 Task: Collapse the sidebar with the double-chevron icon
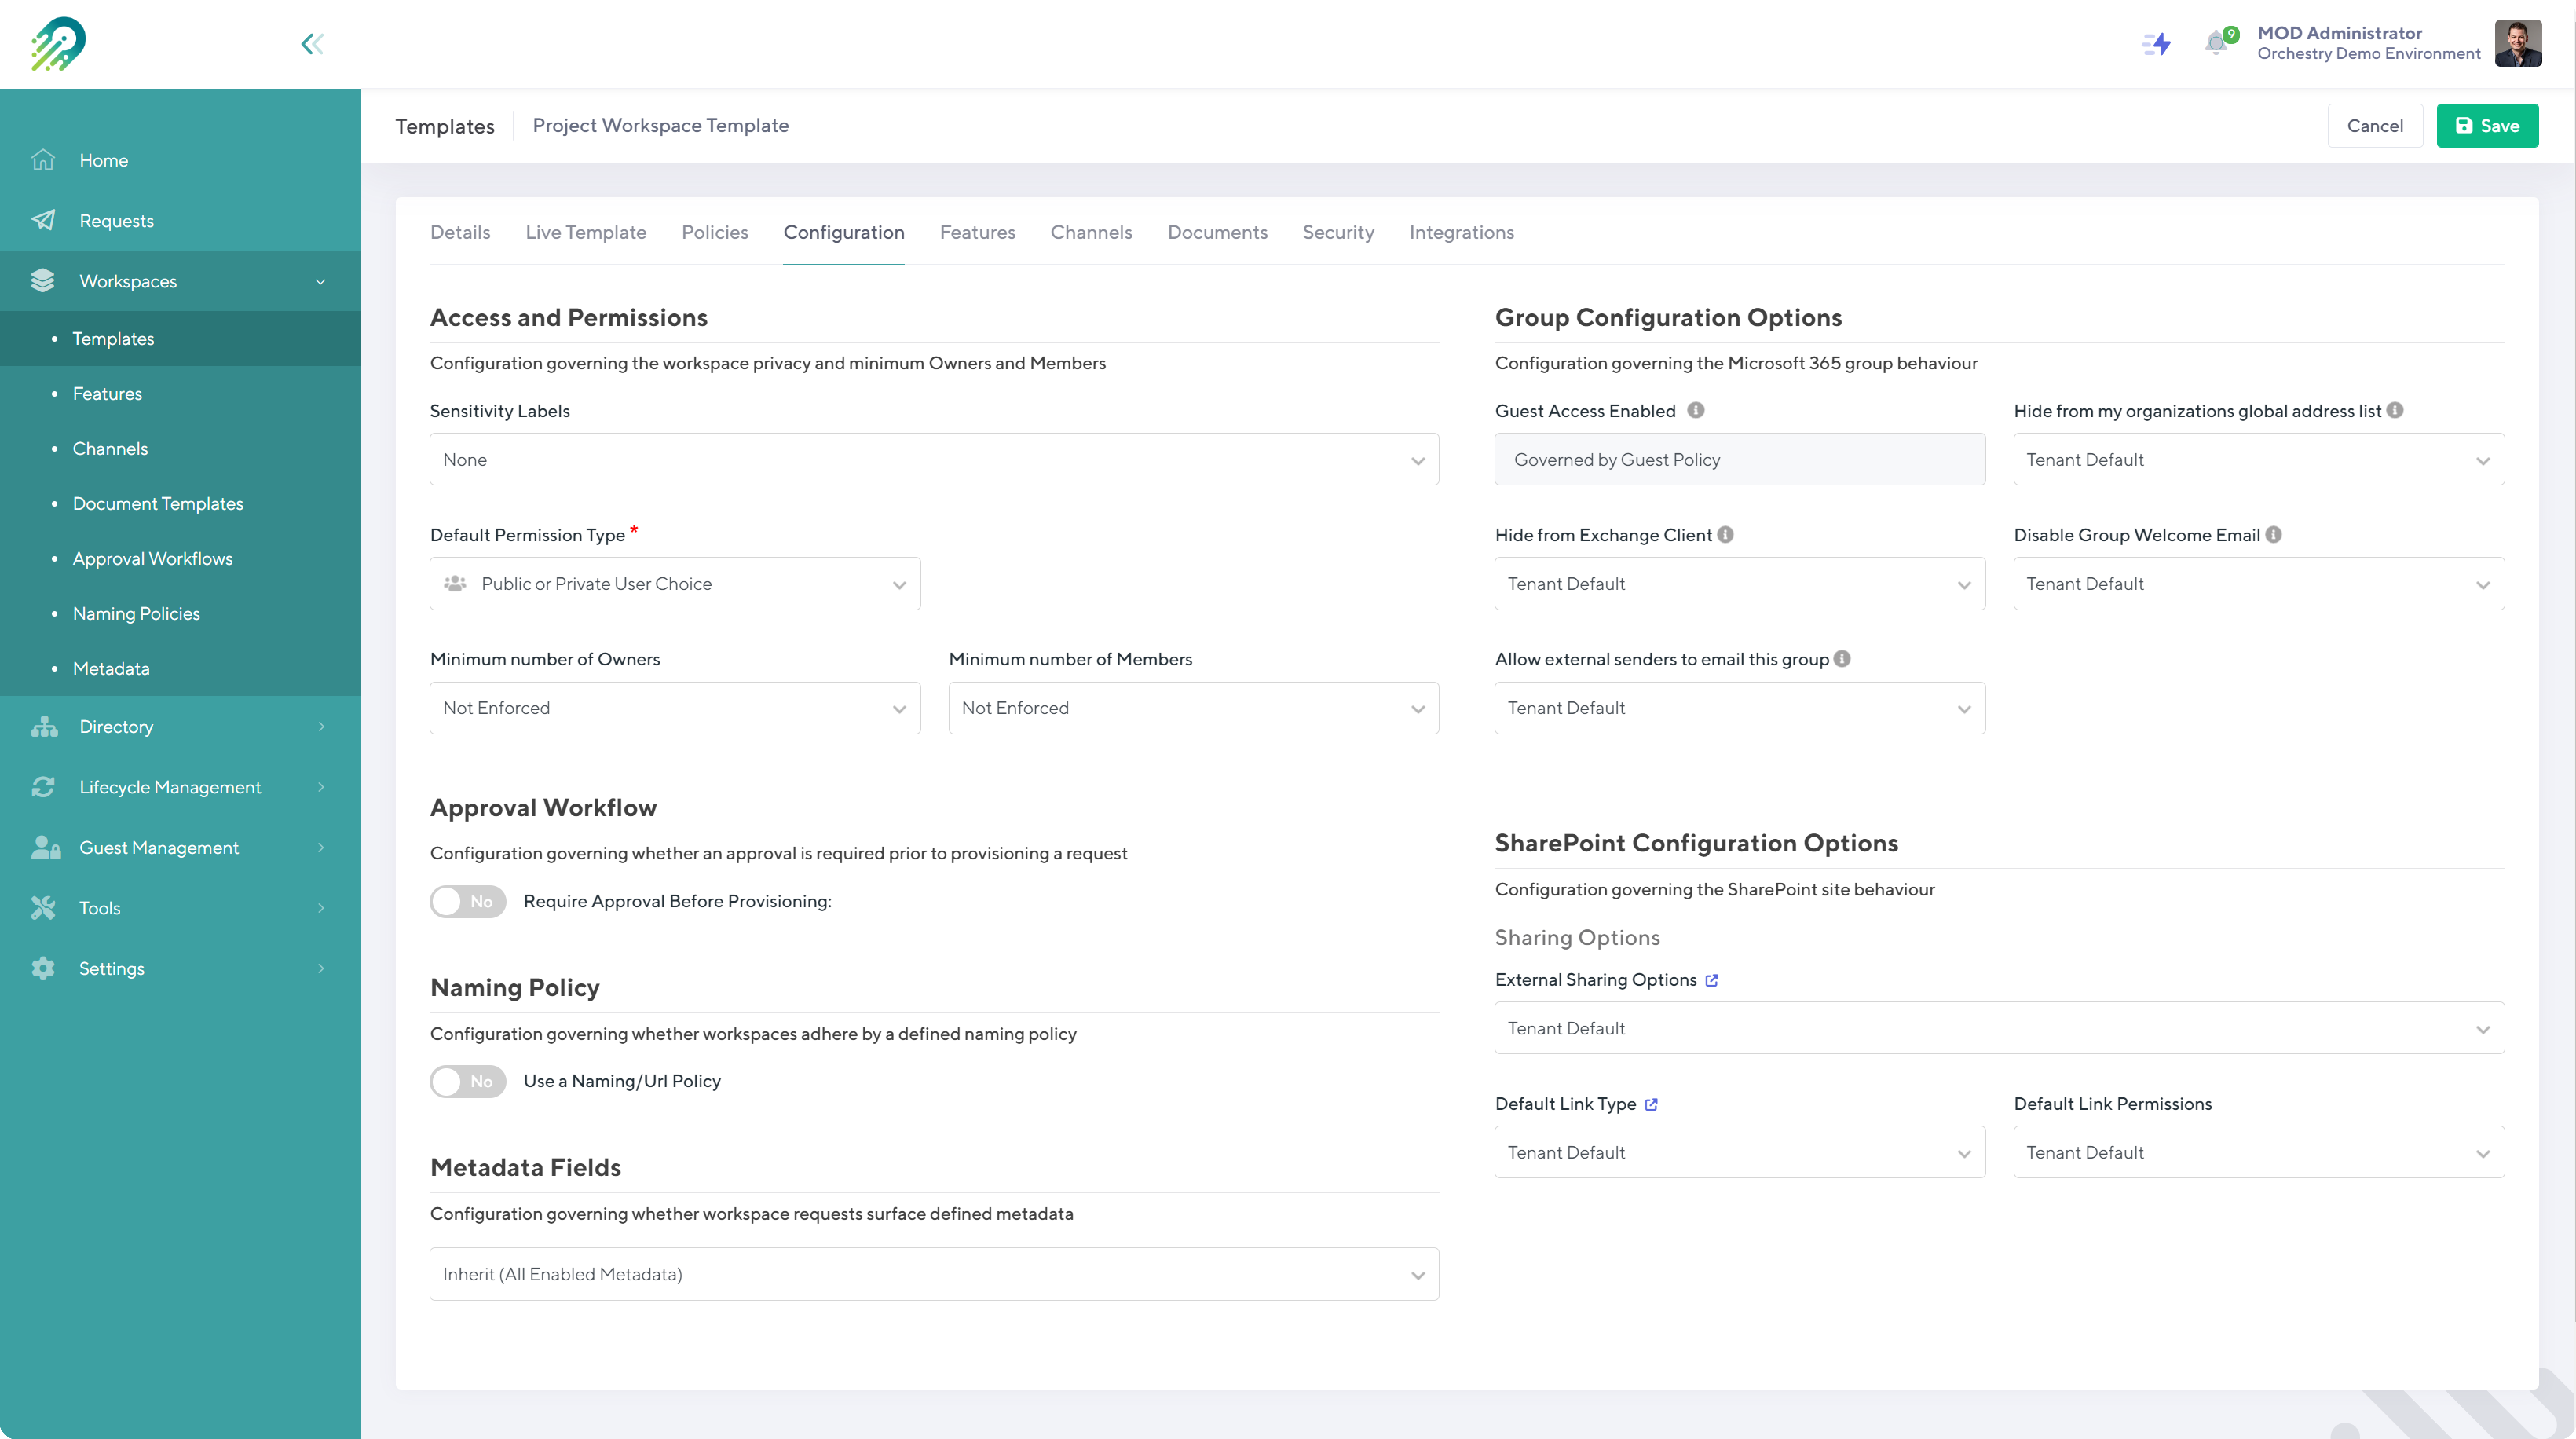coord(312,44)
